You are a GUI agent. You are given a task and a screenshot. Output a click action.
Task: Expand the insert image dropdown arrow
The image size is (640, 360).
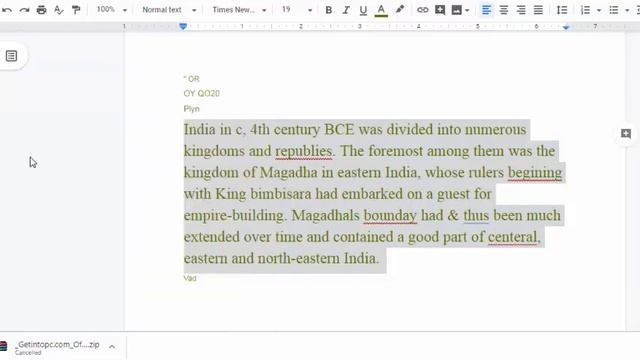coord(467,11)
